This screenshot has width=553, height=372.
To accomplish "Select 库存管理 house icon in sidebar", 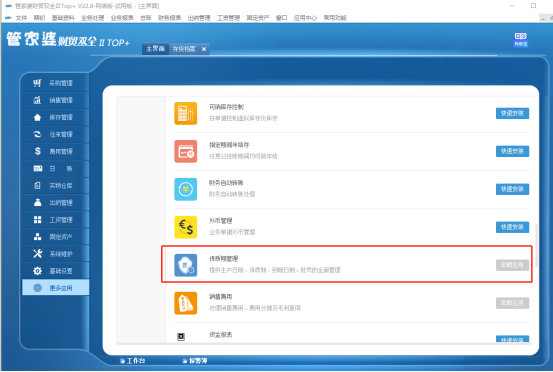I will [x=37, y=117].
